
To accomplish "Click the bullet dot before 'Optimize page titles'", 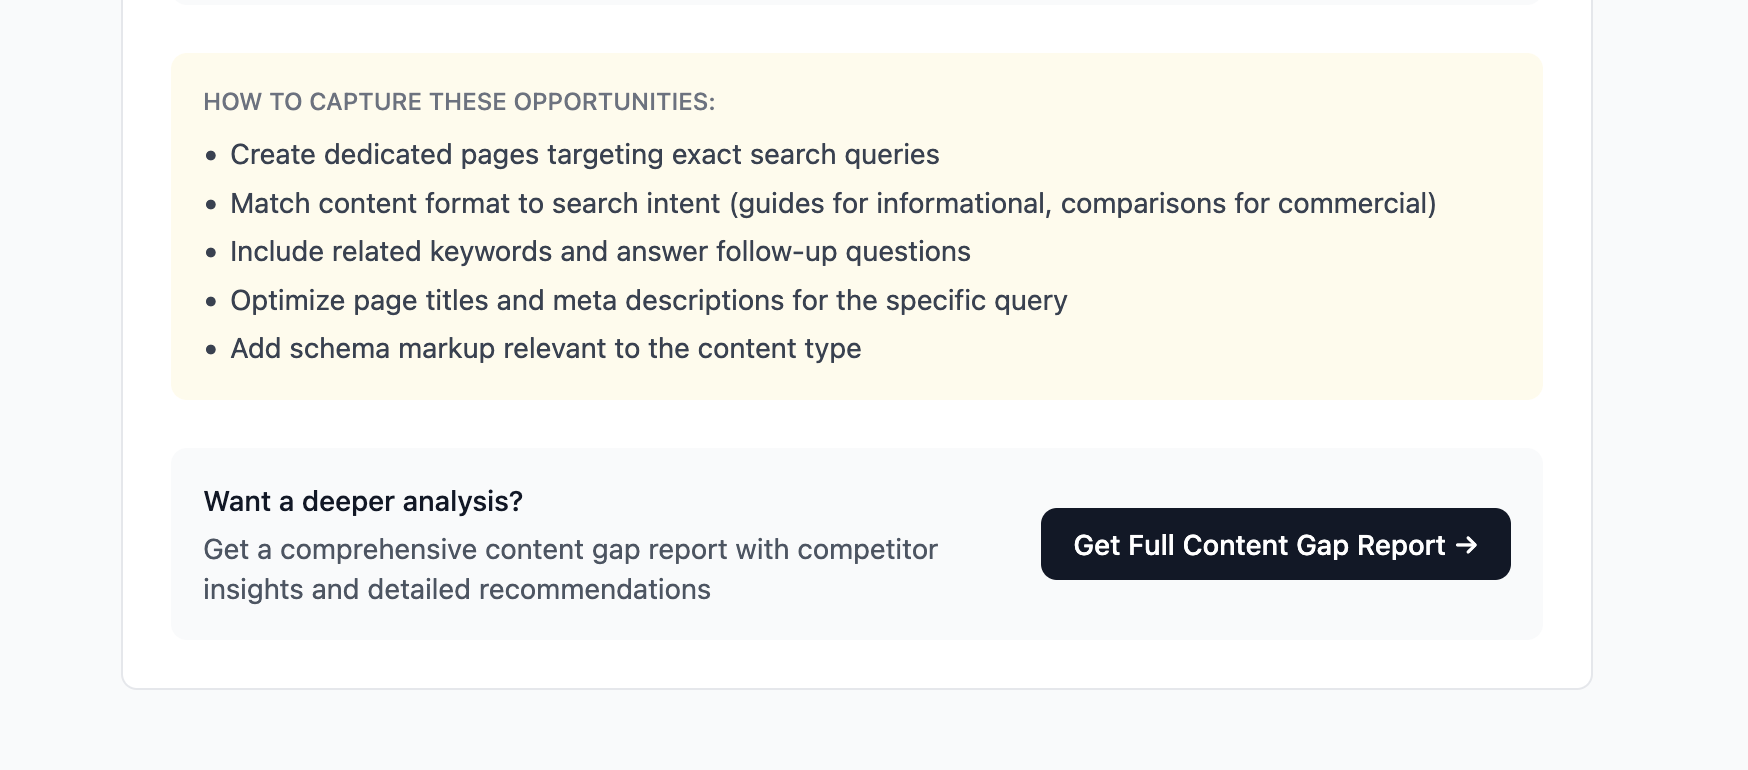I will 210,302.
